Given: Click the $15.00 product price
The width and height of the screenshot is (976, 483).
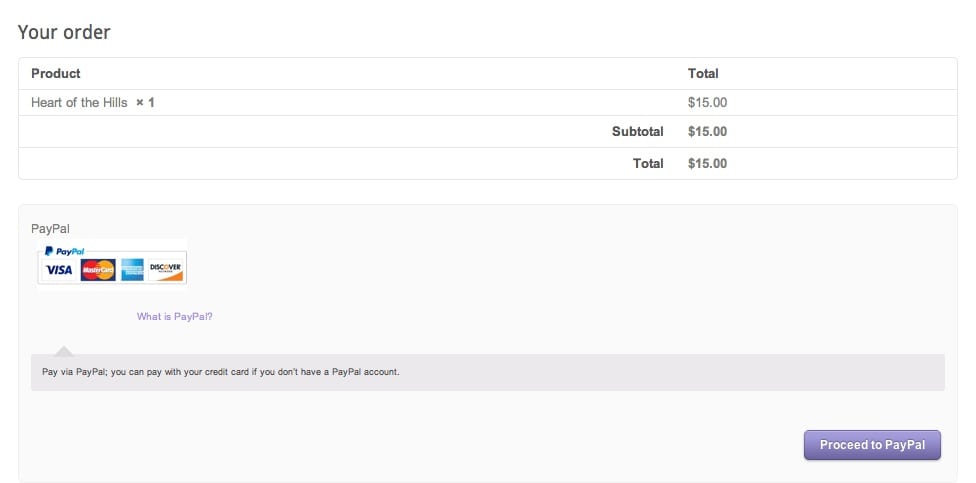Looking at the screenshot, I should [708, 103].
